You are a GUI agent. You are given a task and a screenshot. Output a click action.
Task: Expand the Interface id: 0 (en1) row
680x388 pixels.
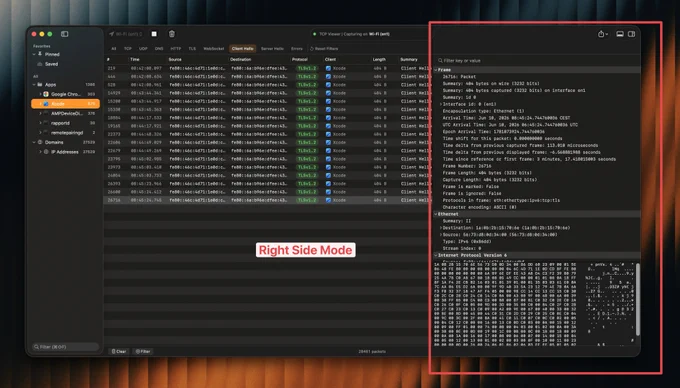441,104
